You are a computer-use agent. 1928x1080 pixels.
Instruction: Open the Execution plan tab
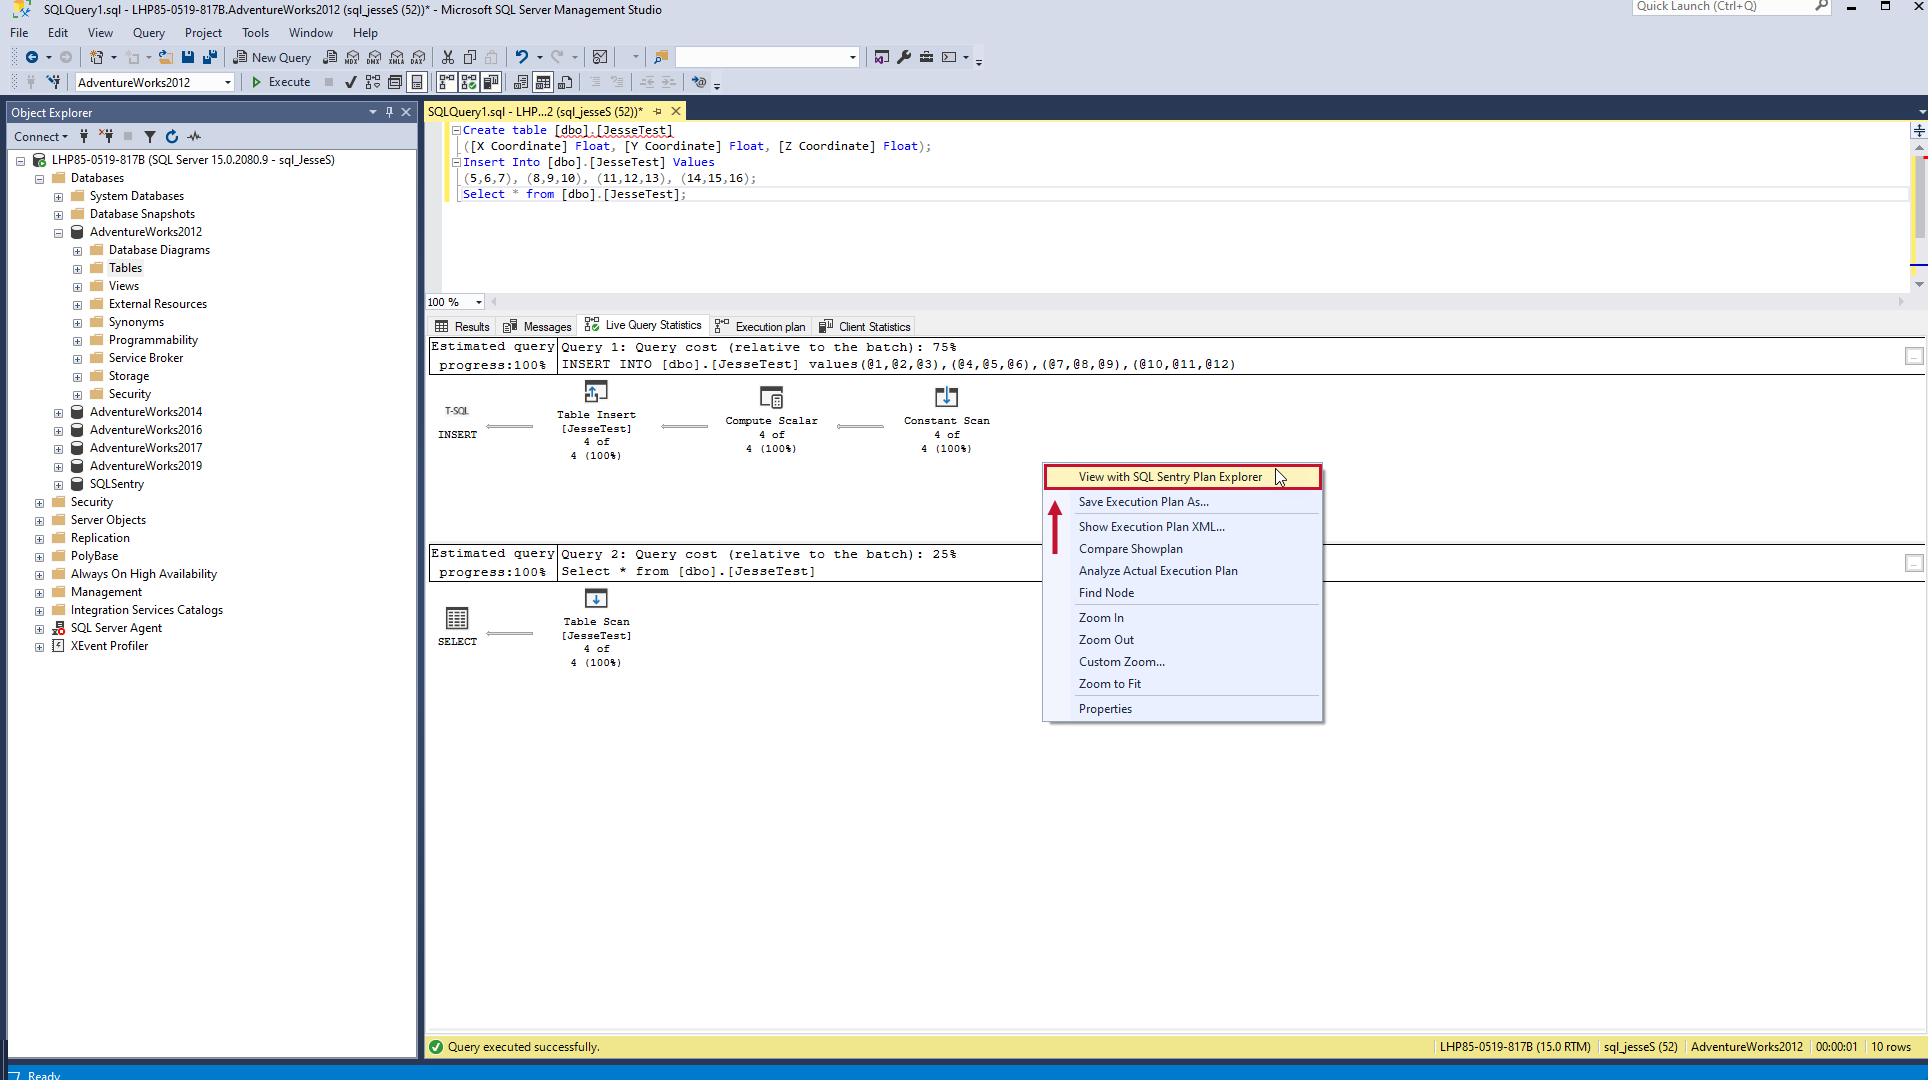pos(769,326)
